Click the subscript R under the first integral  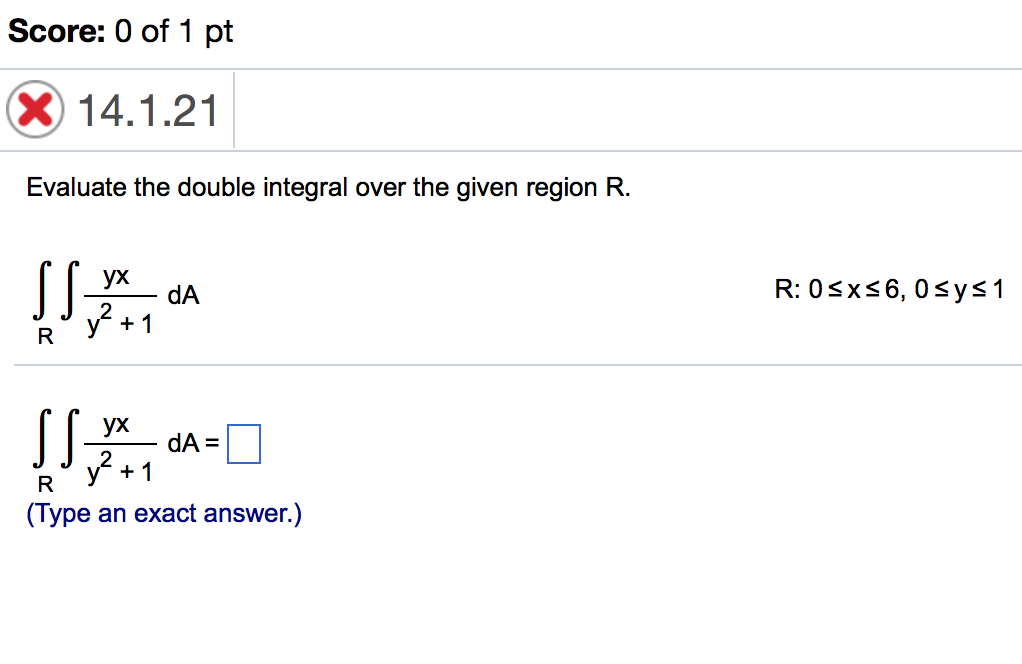click(x=45, y=336)
